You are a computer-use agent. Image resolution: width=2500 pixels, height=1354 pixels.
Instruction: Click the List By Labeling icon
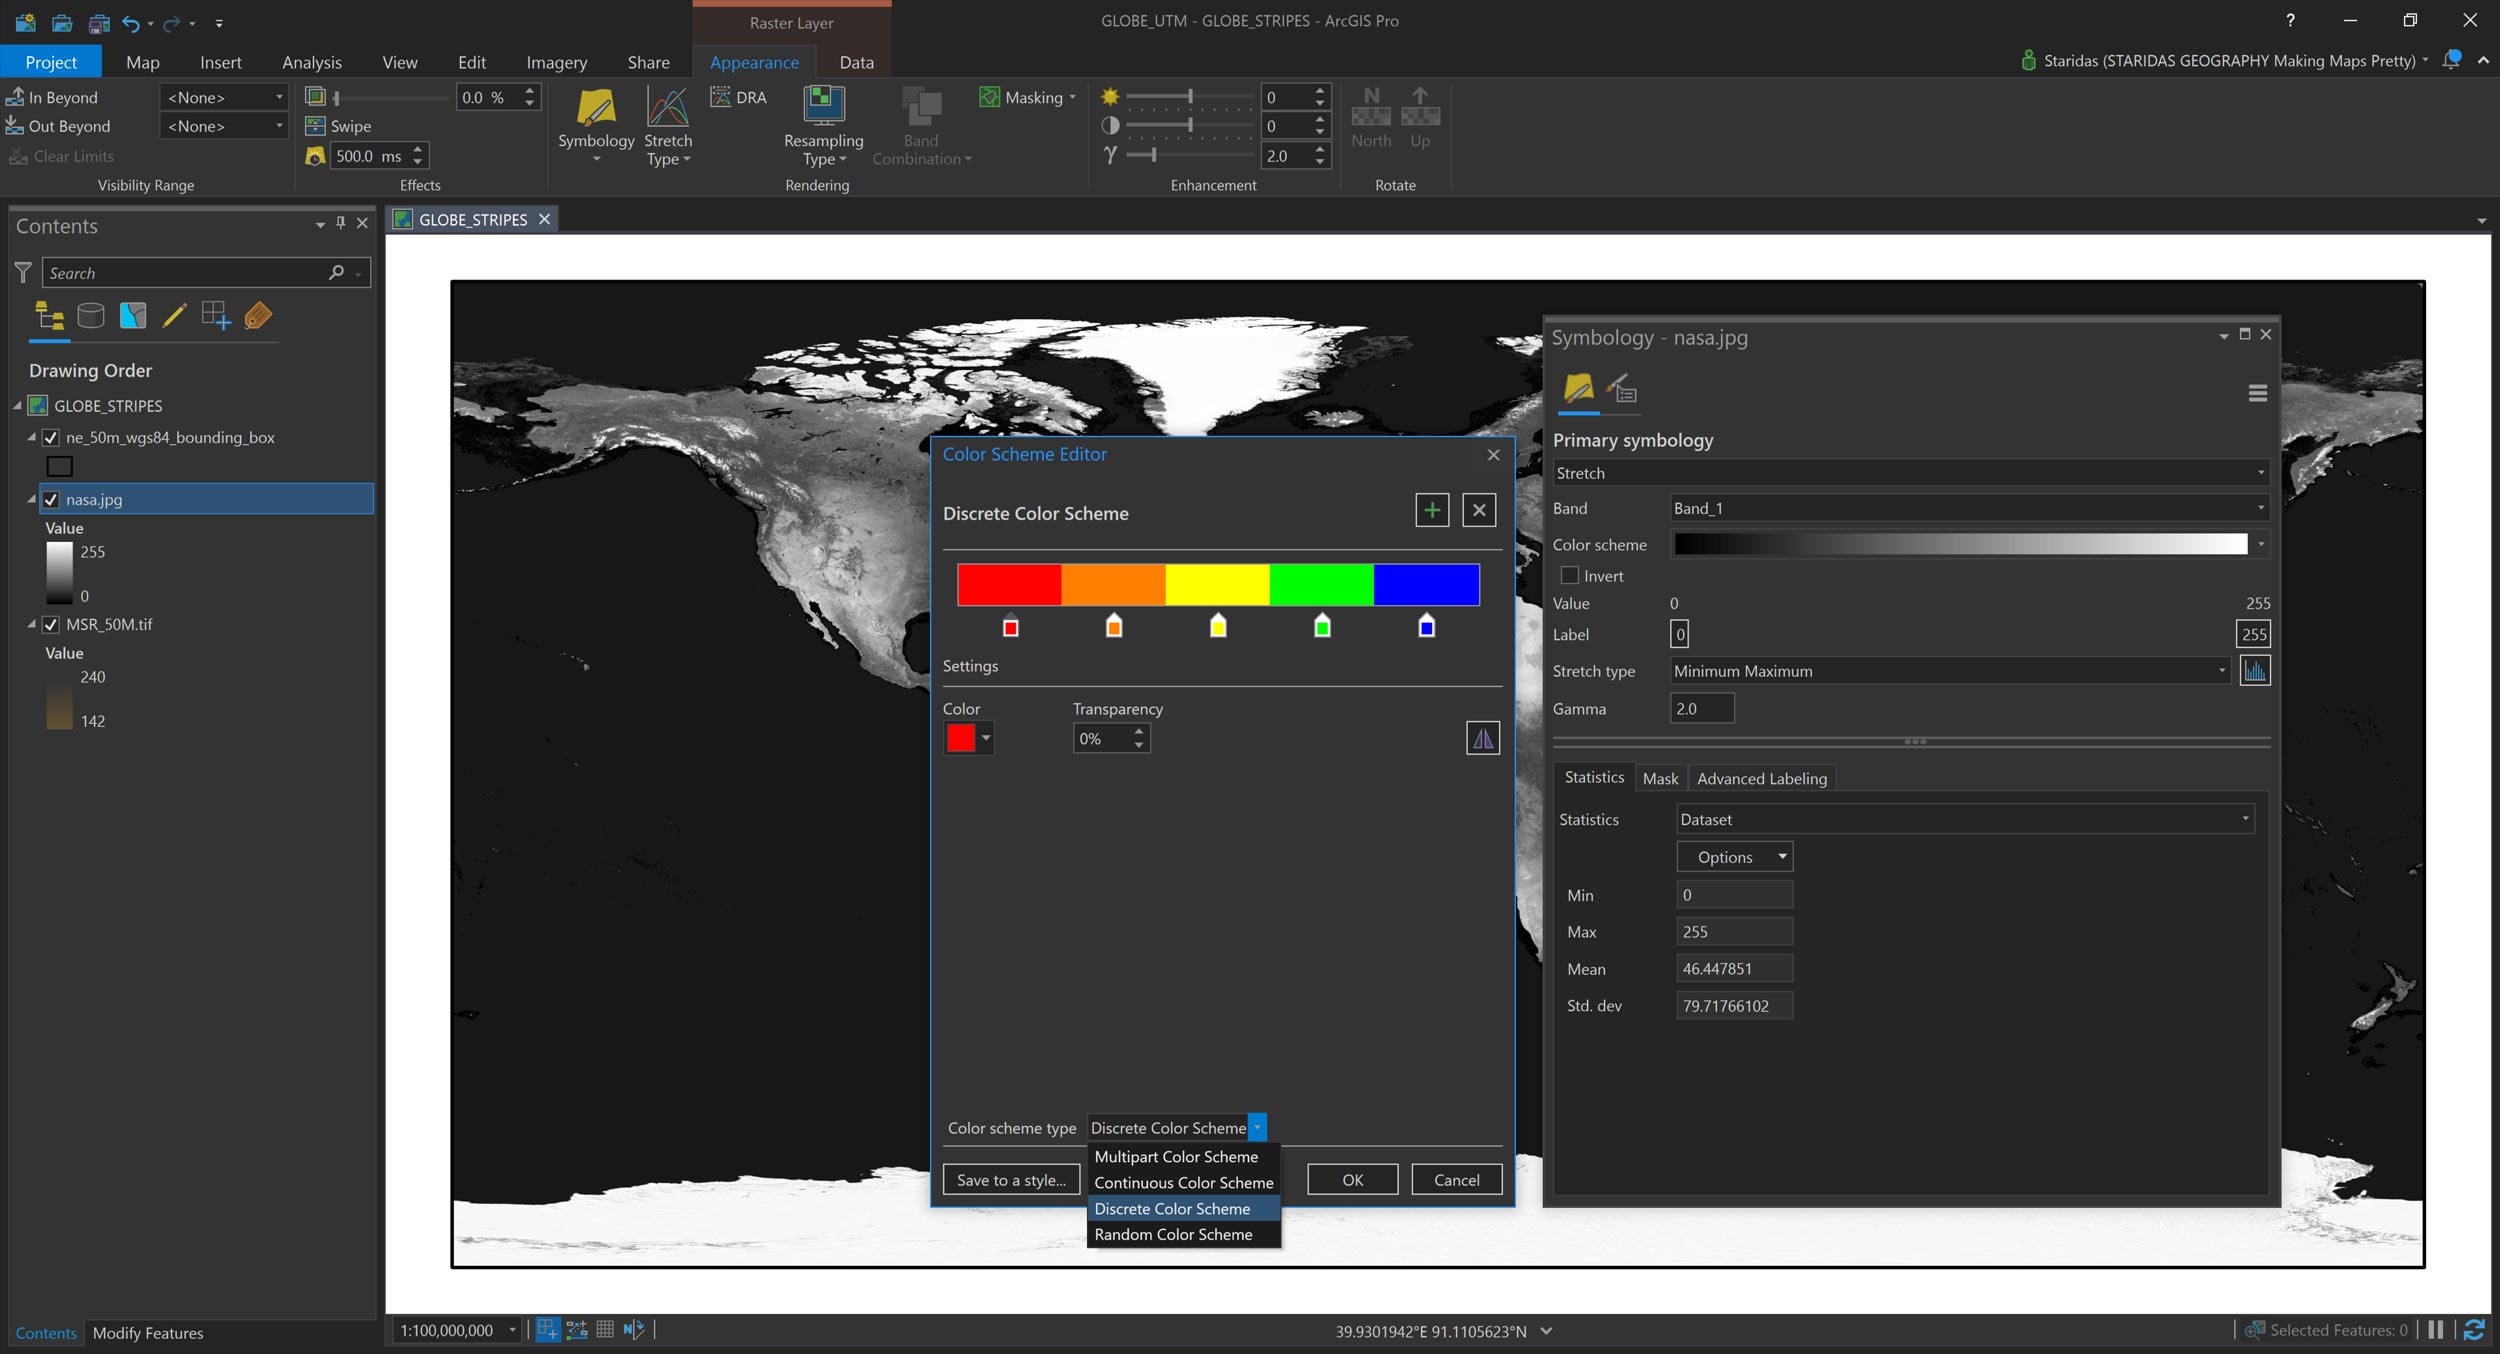point(258,316)
